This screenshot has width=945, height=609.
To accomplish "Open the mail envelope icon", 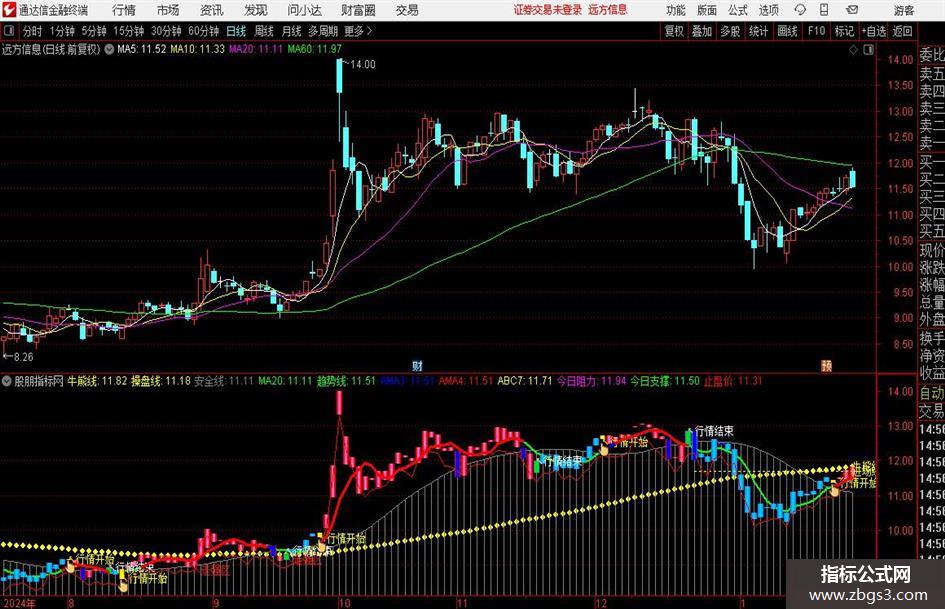I will point(852,10).
